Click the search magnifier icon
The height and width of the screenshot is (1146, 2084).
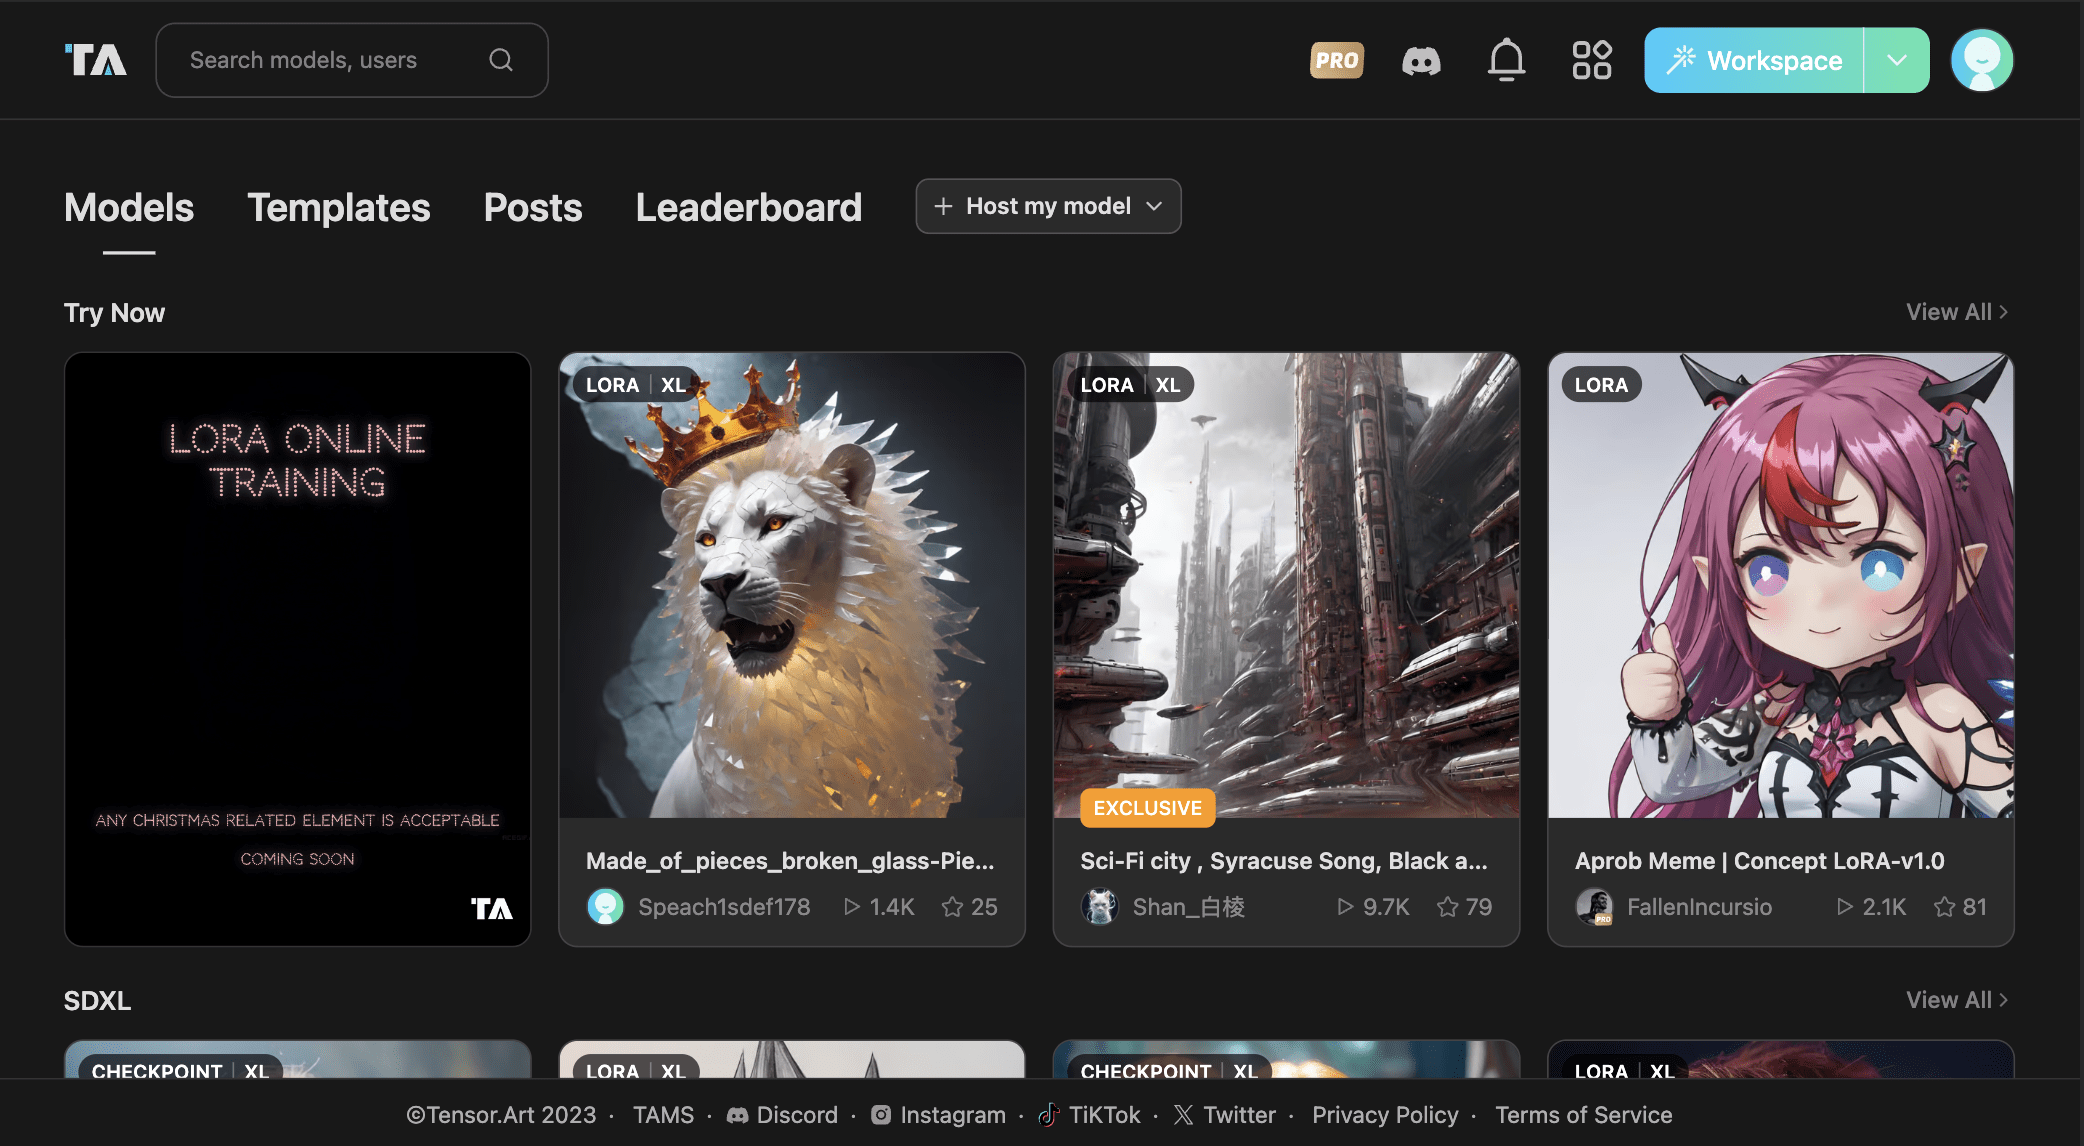pyautogui.click(x=504, y=59)
